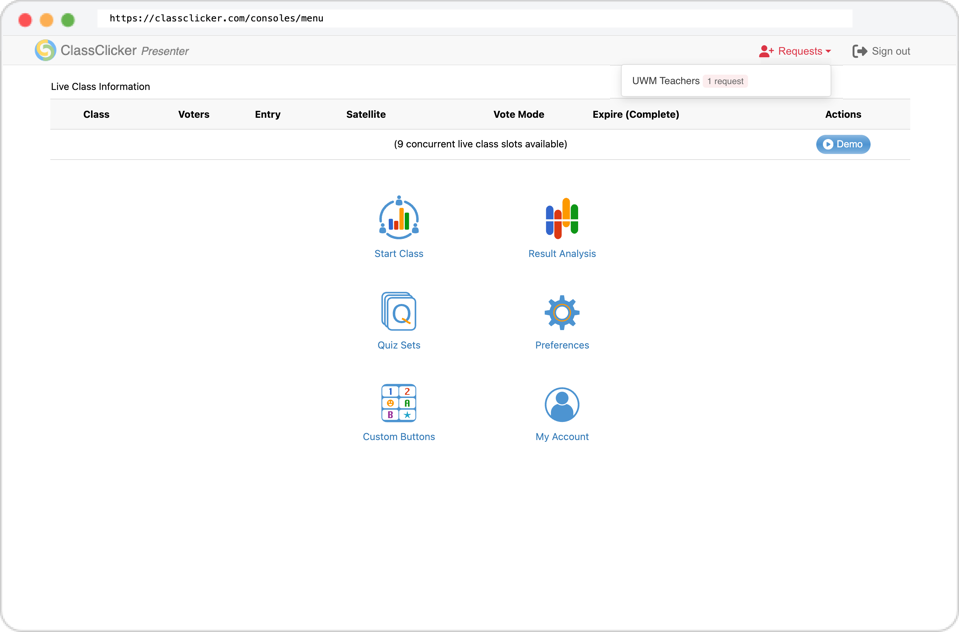Click the Voters column header
The image size is (959, 632).
click(194, 114)
